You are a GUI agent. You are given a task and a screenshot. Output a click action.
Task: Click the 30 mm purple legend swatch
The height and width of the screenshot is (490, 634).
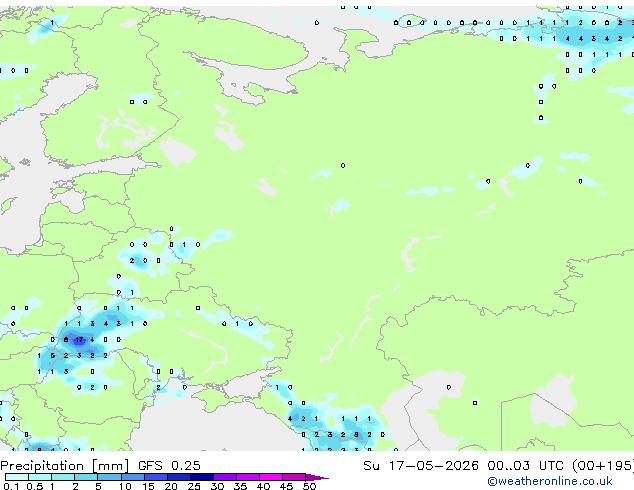point(225,477)
